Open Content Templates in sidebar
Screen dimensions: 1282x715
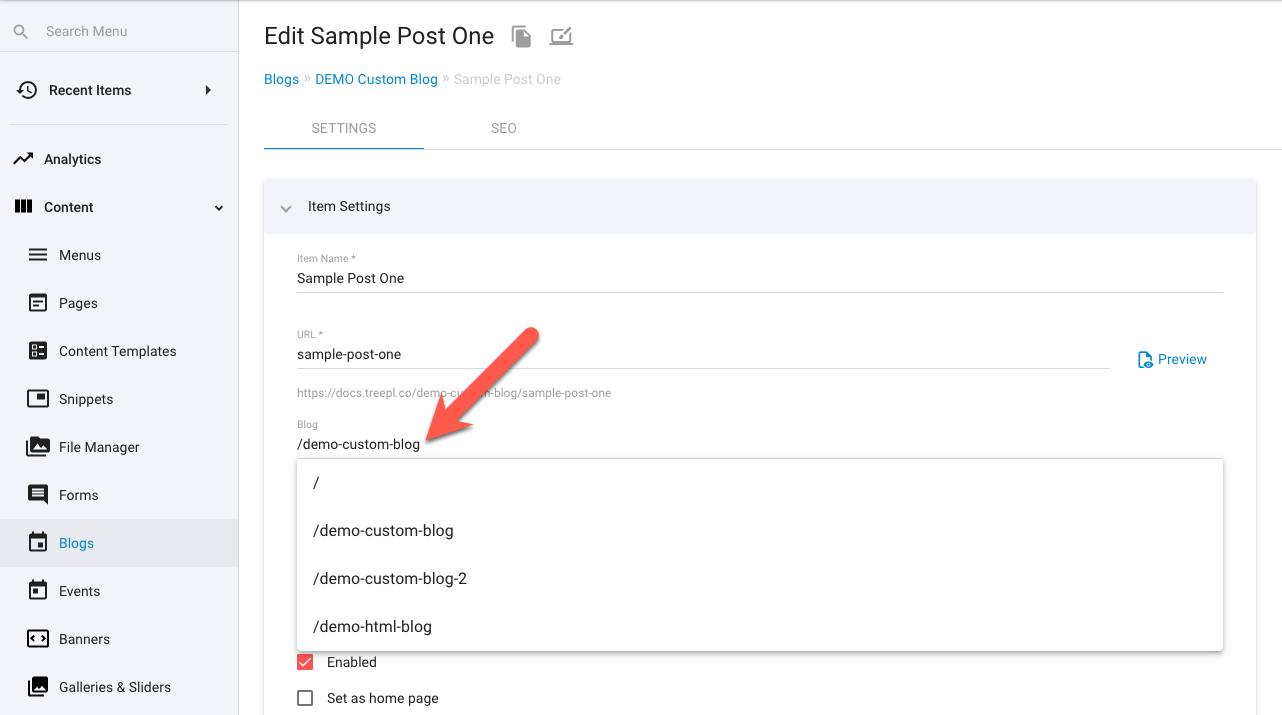(118, 351)
